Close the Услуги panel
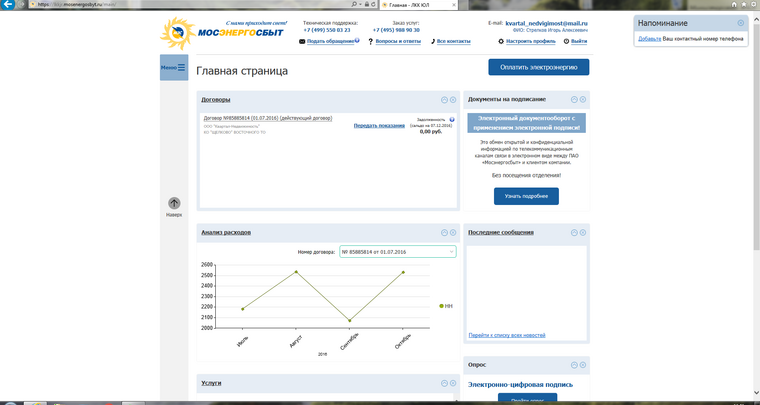 (x=453, y=383)
